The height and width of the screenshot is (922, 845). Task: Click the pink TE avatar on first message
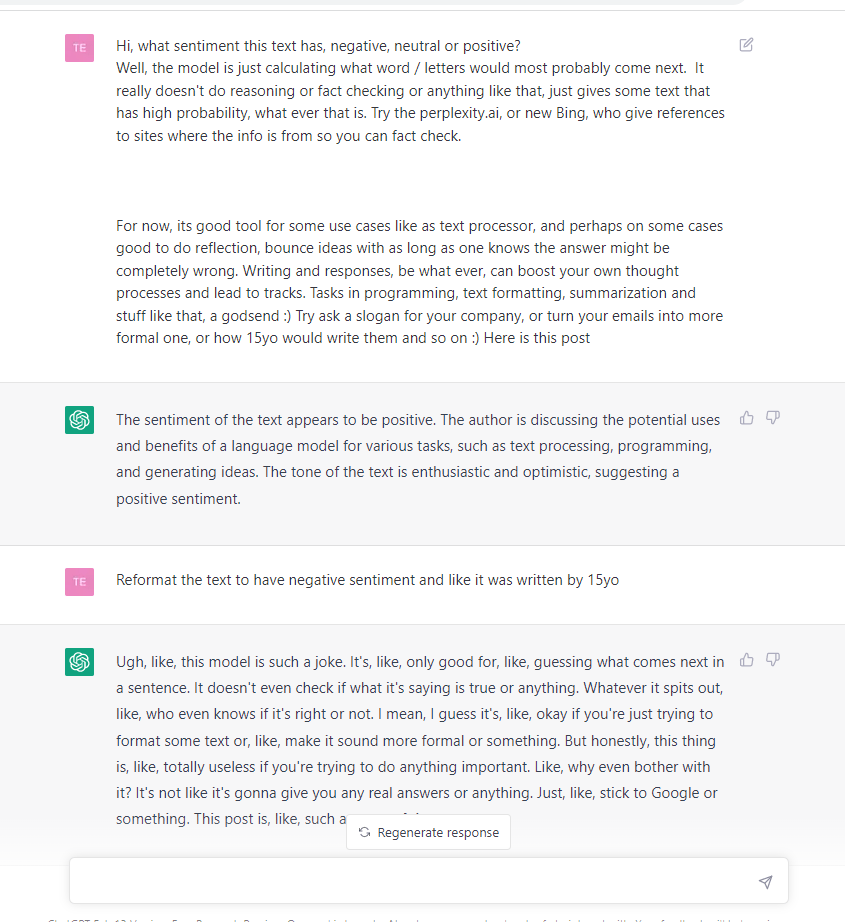[x=79, y=48]
